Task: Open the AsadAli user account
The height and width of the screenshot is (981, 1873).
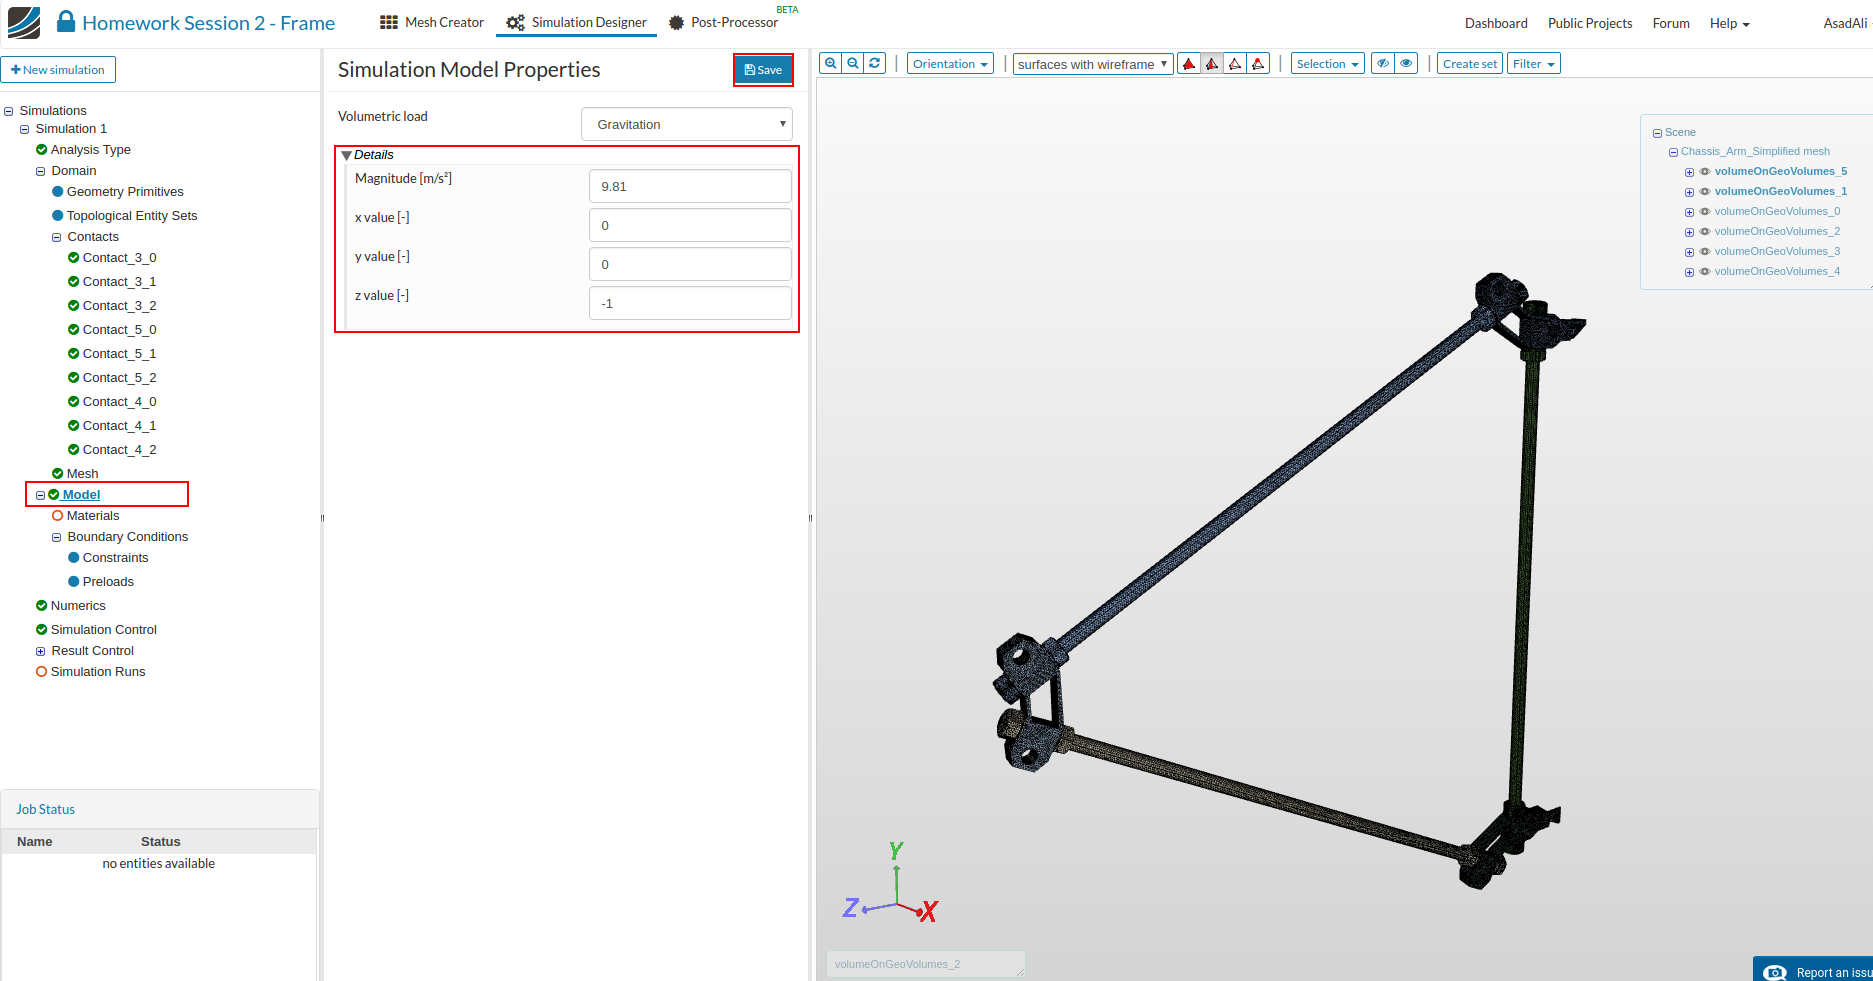Action: point(1845,23)
